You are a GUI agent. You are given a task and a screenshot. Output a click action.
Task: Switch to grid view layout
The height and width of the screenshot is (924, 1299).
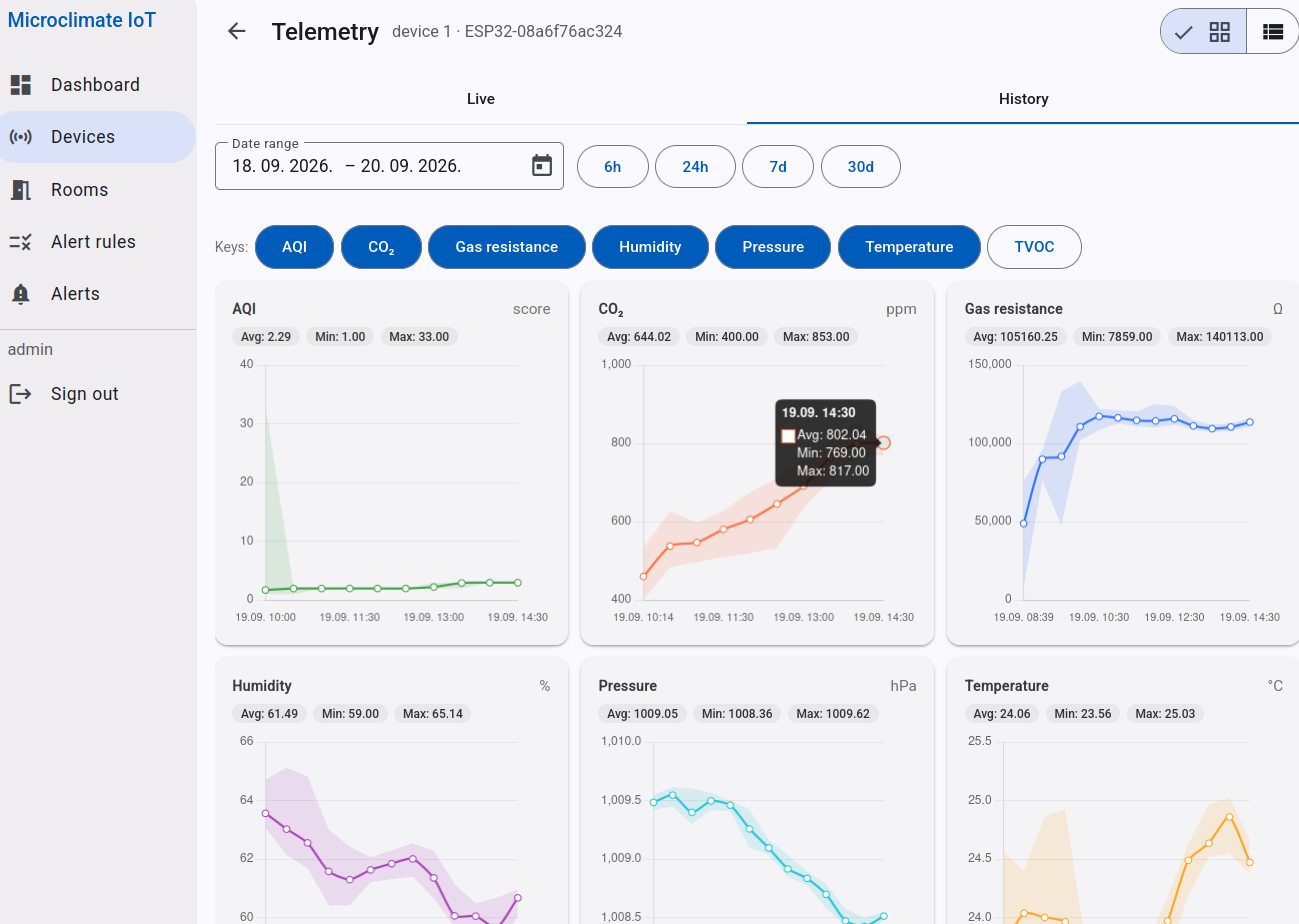click(1204, 32)
